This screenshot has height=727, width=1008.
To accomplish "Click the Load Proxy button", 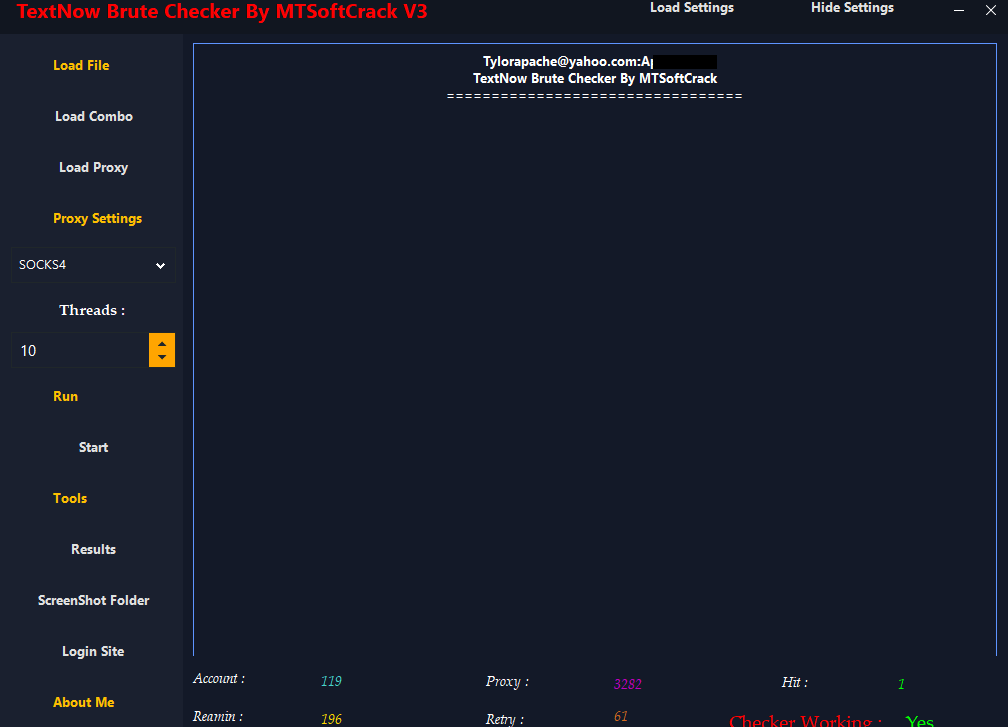I will point(93,167).
